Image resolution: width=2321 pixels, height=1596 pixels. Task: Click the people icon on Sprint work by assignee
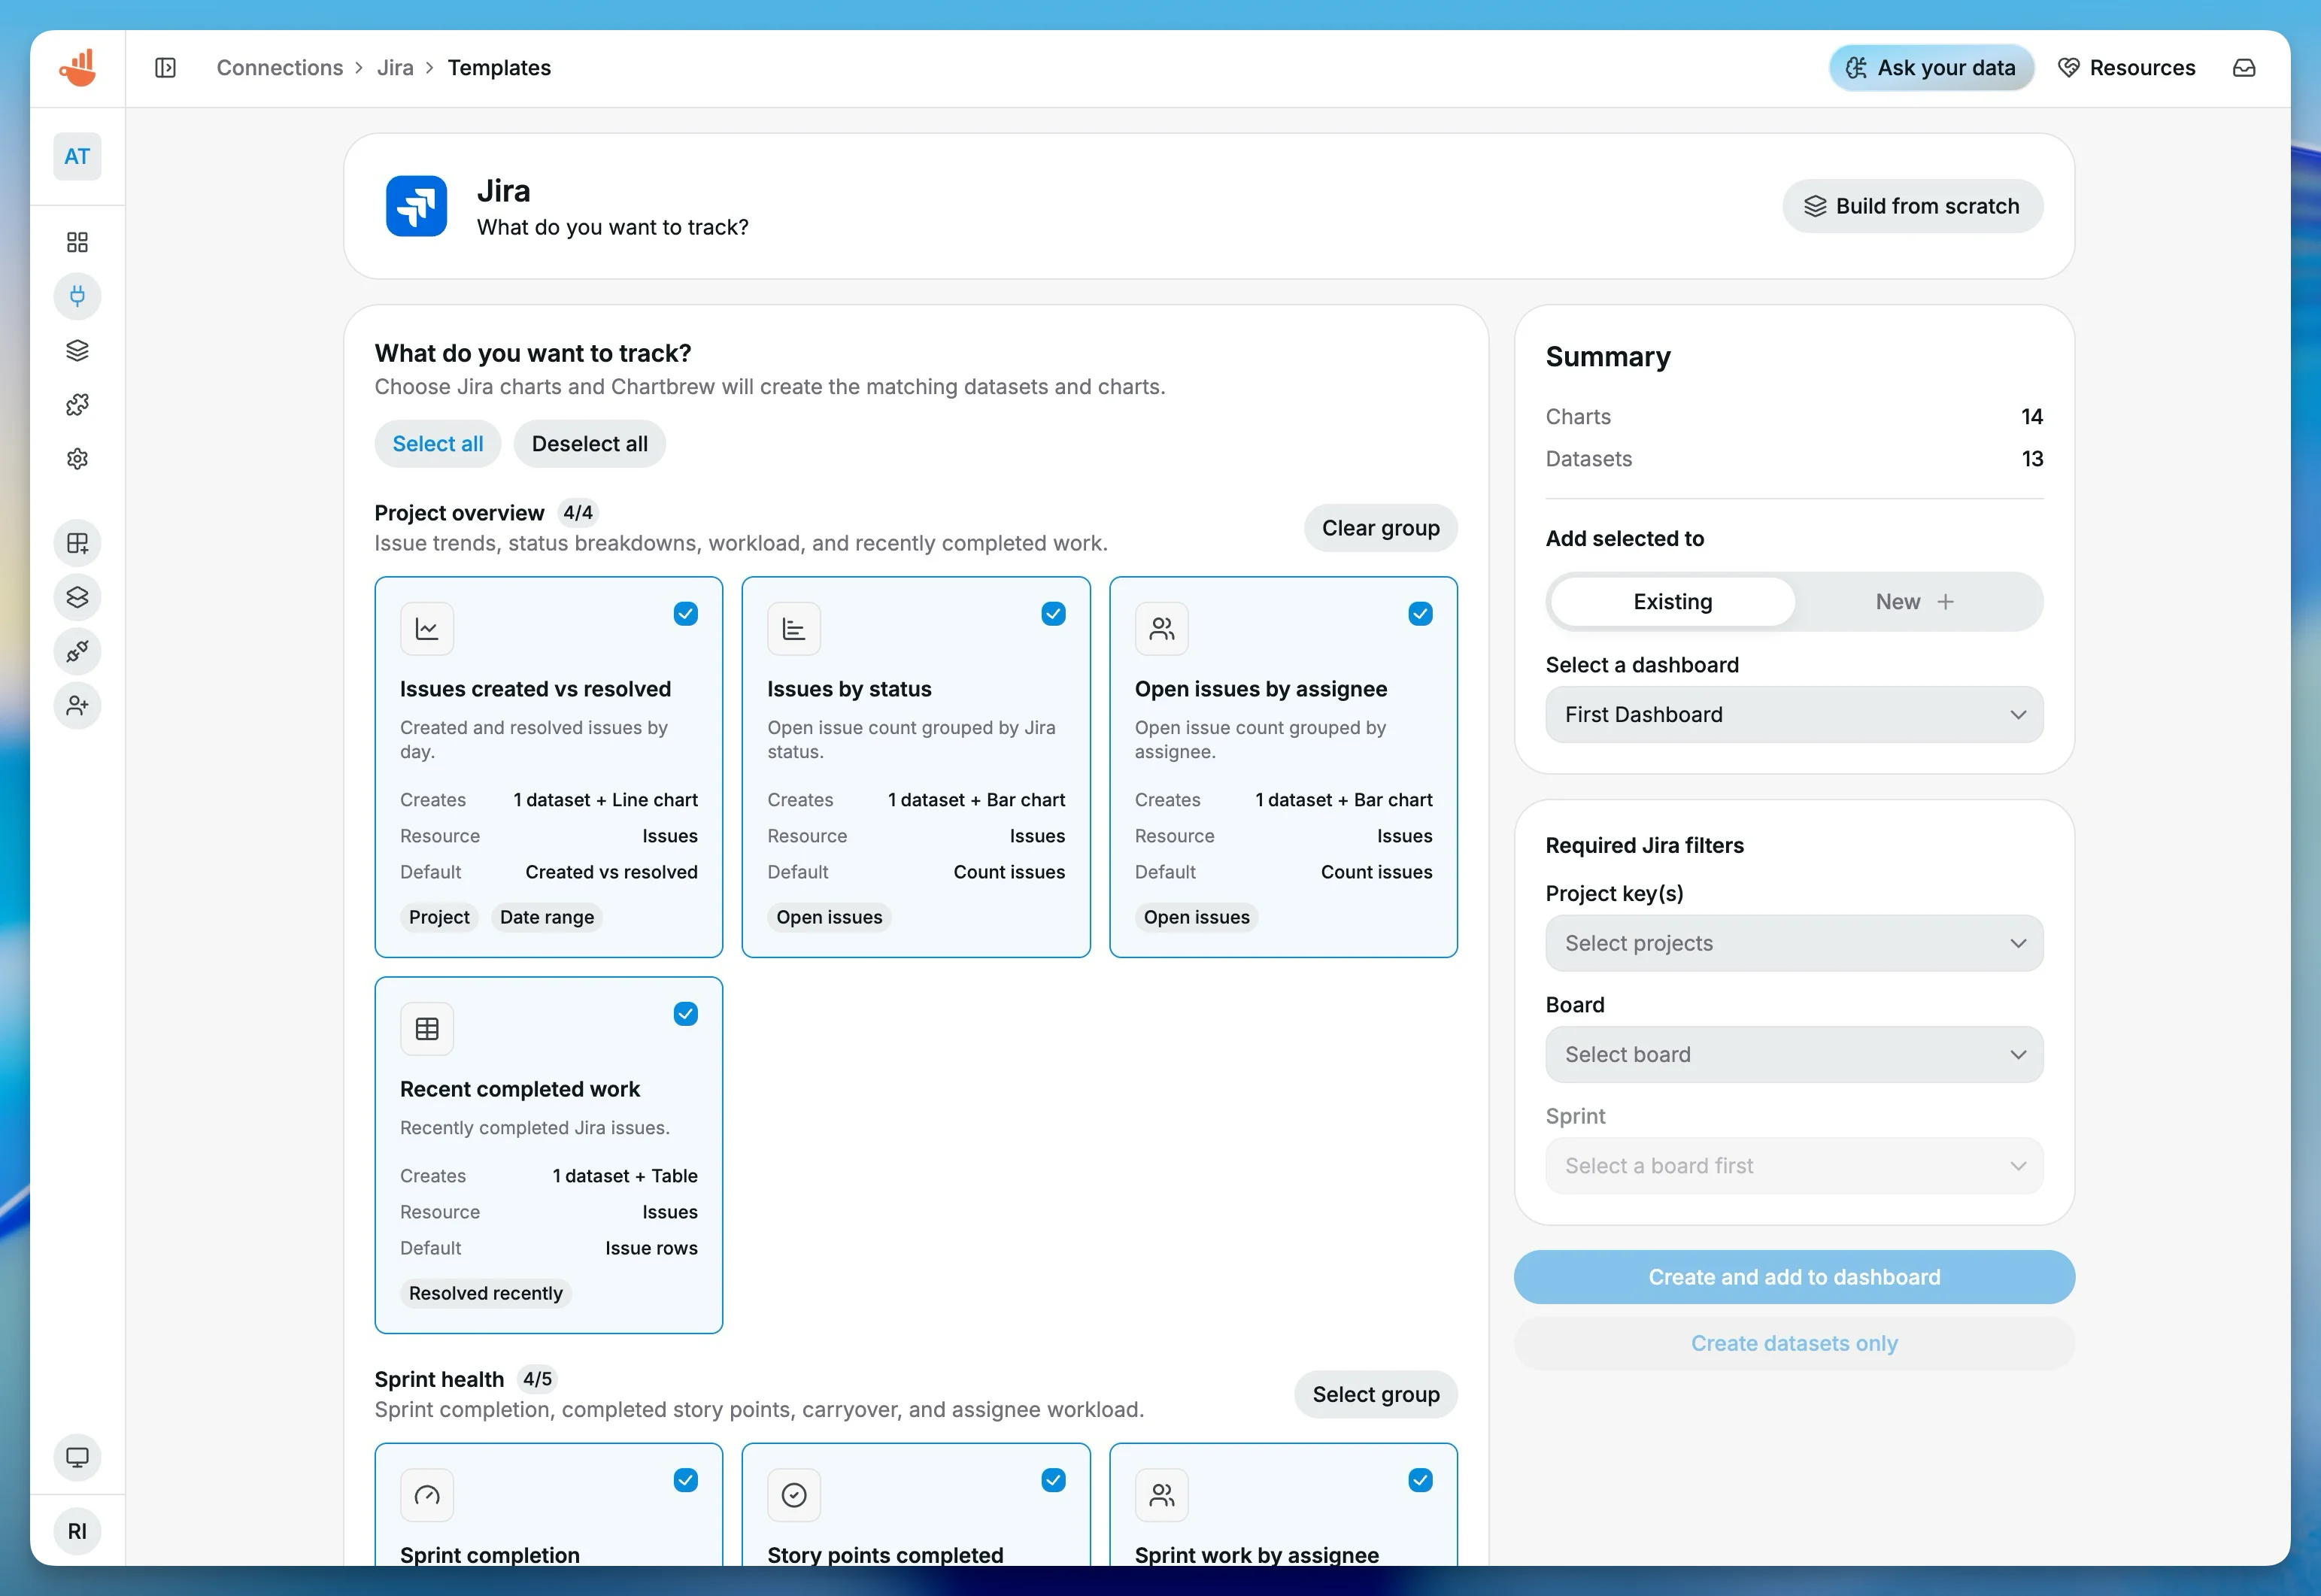click(x=1161, y=1495)
